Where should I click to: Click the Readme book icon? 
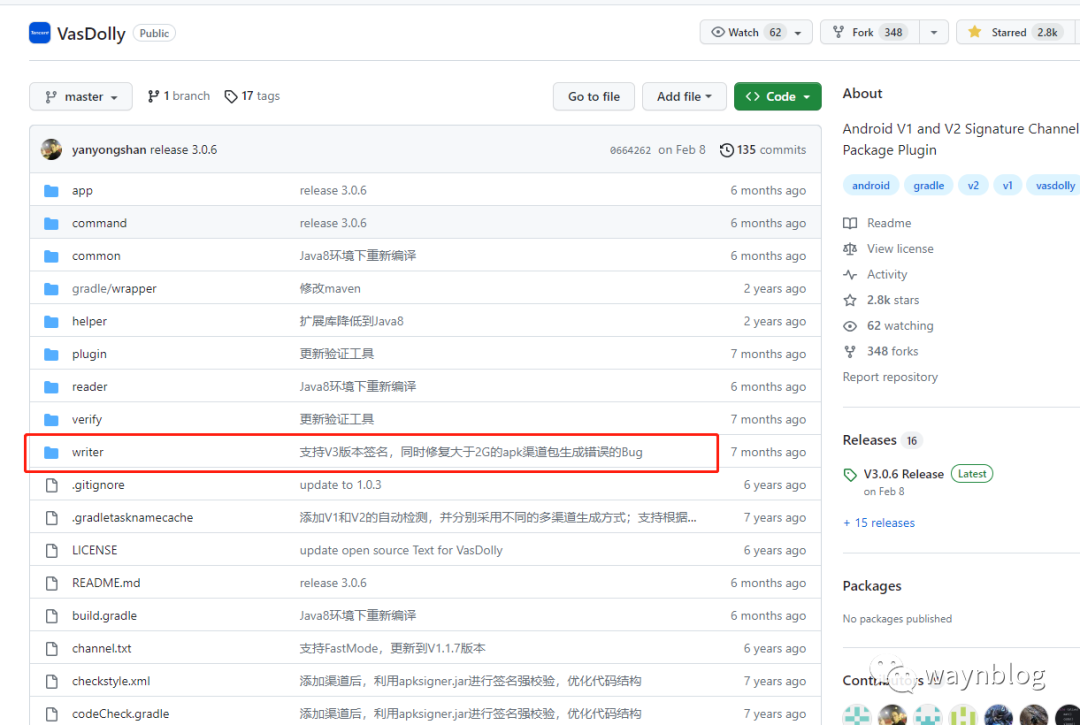(850, 223)
